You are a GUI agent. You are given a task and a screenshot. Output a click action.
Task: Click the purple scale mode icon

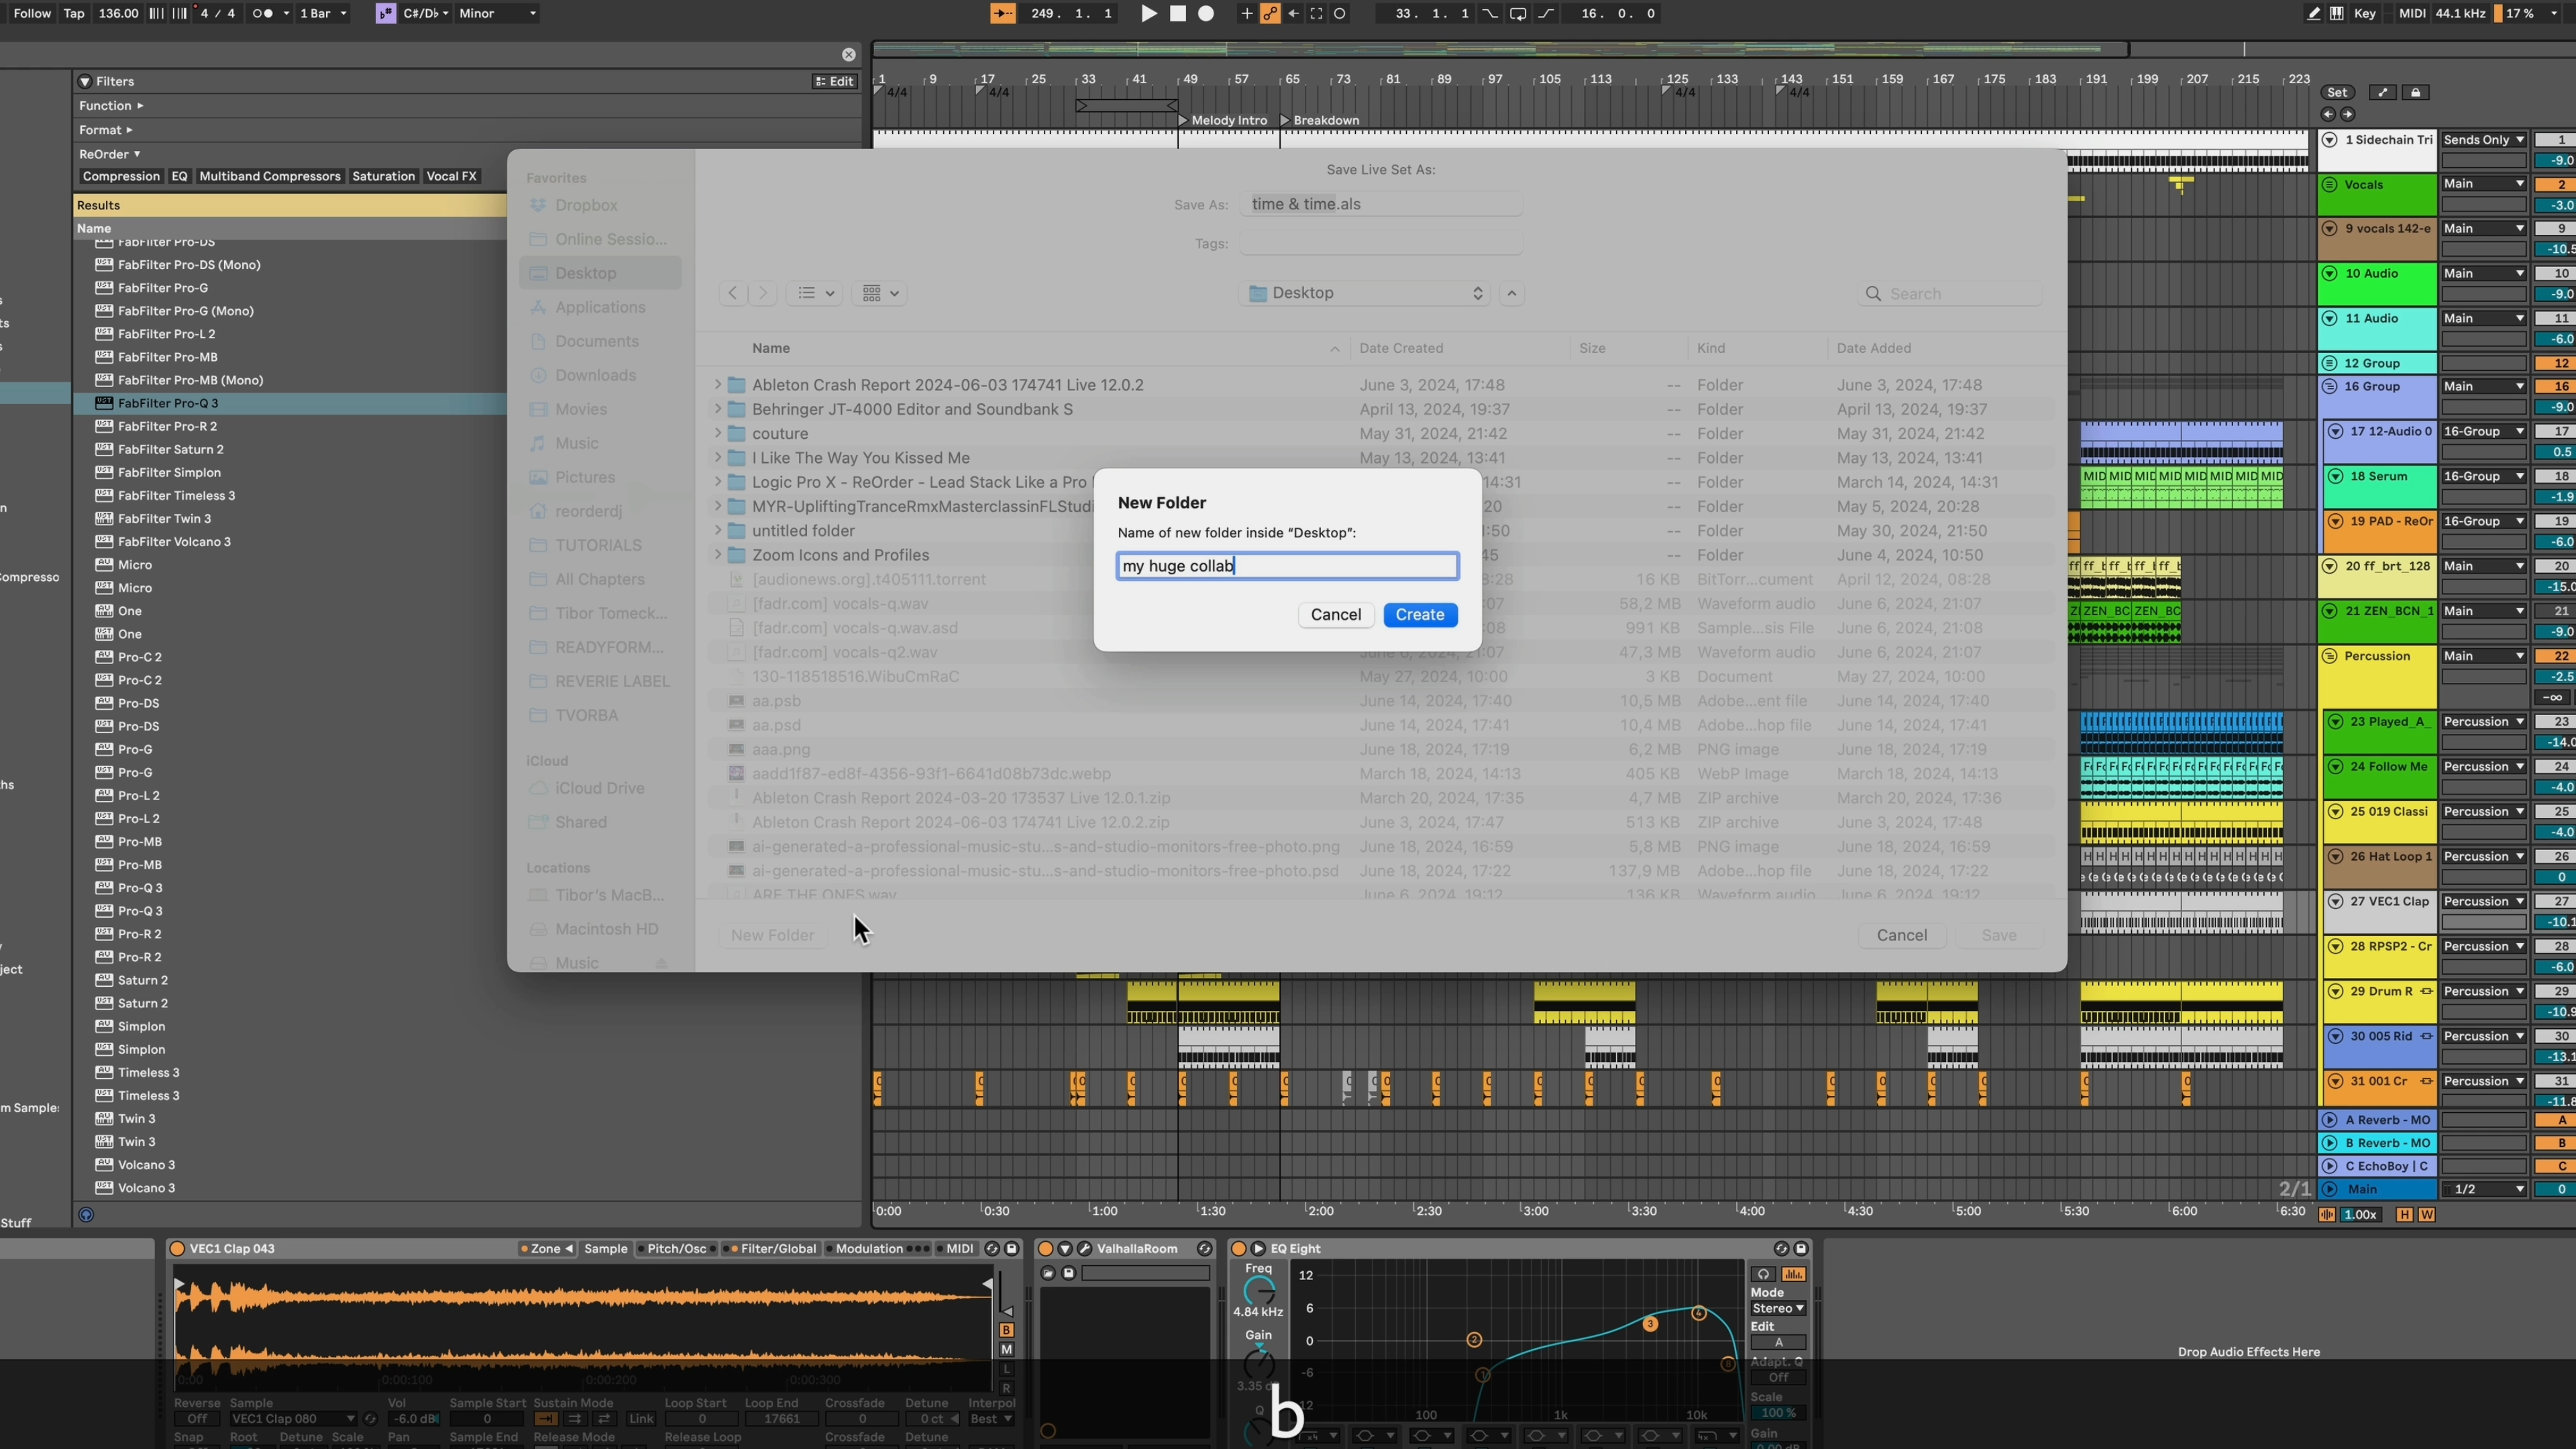point(385,13)
